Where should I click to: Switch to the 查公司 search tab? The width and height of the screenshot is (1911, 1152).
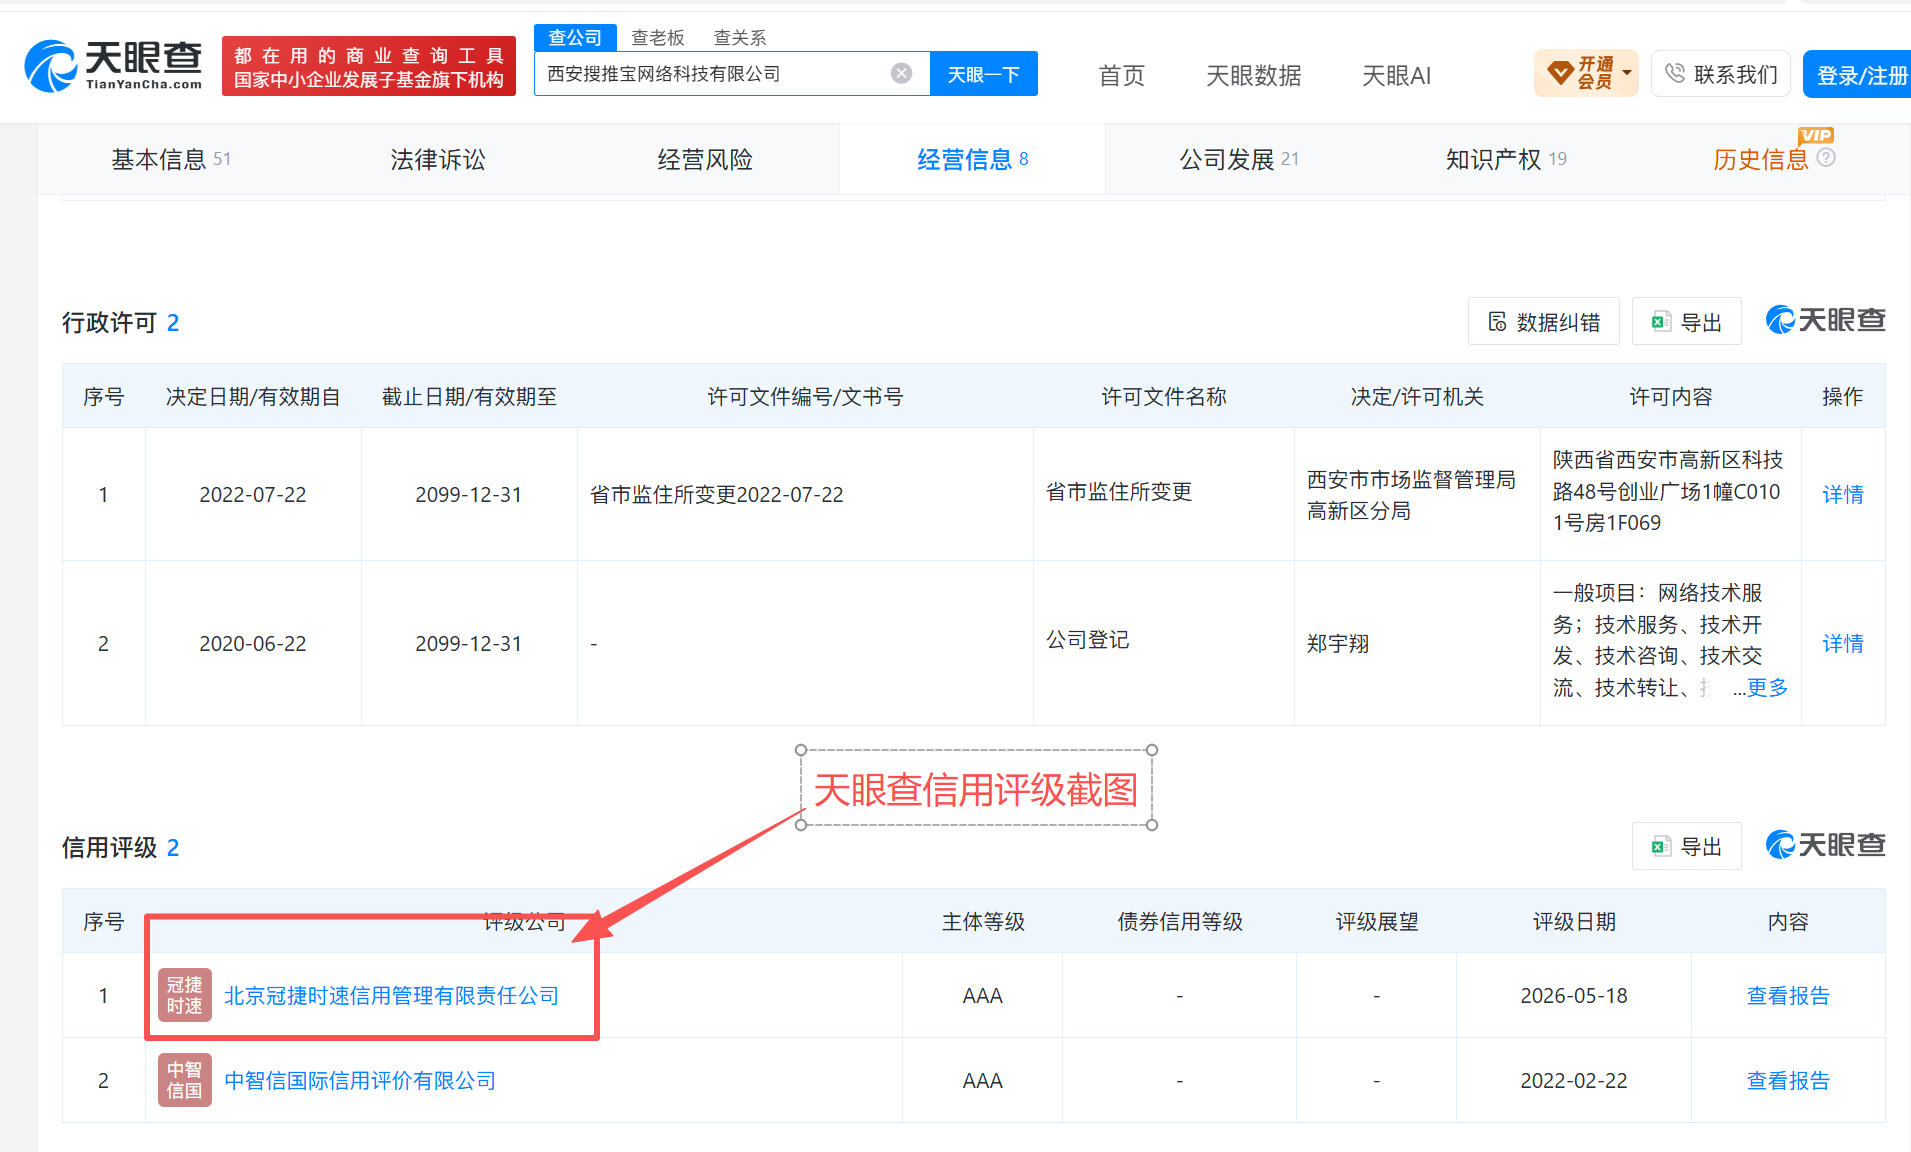[575, 38]
